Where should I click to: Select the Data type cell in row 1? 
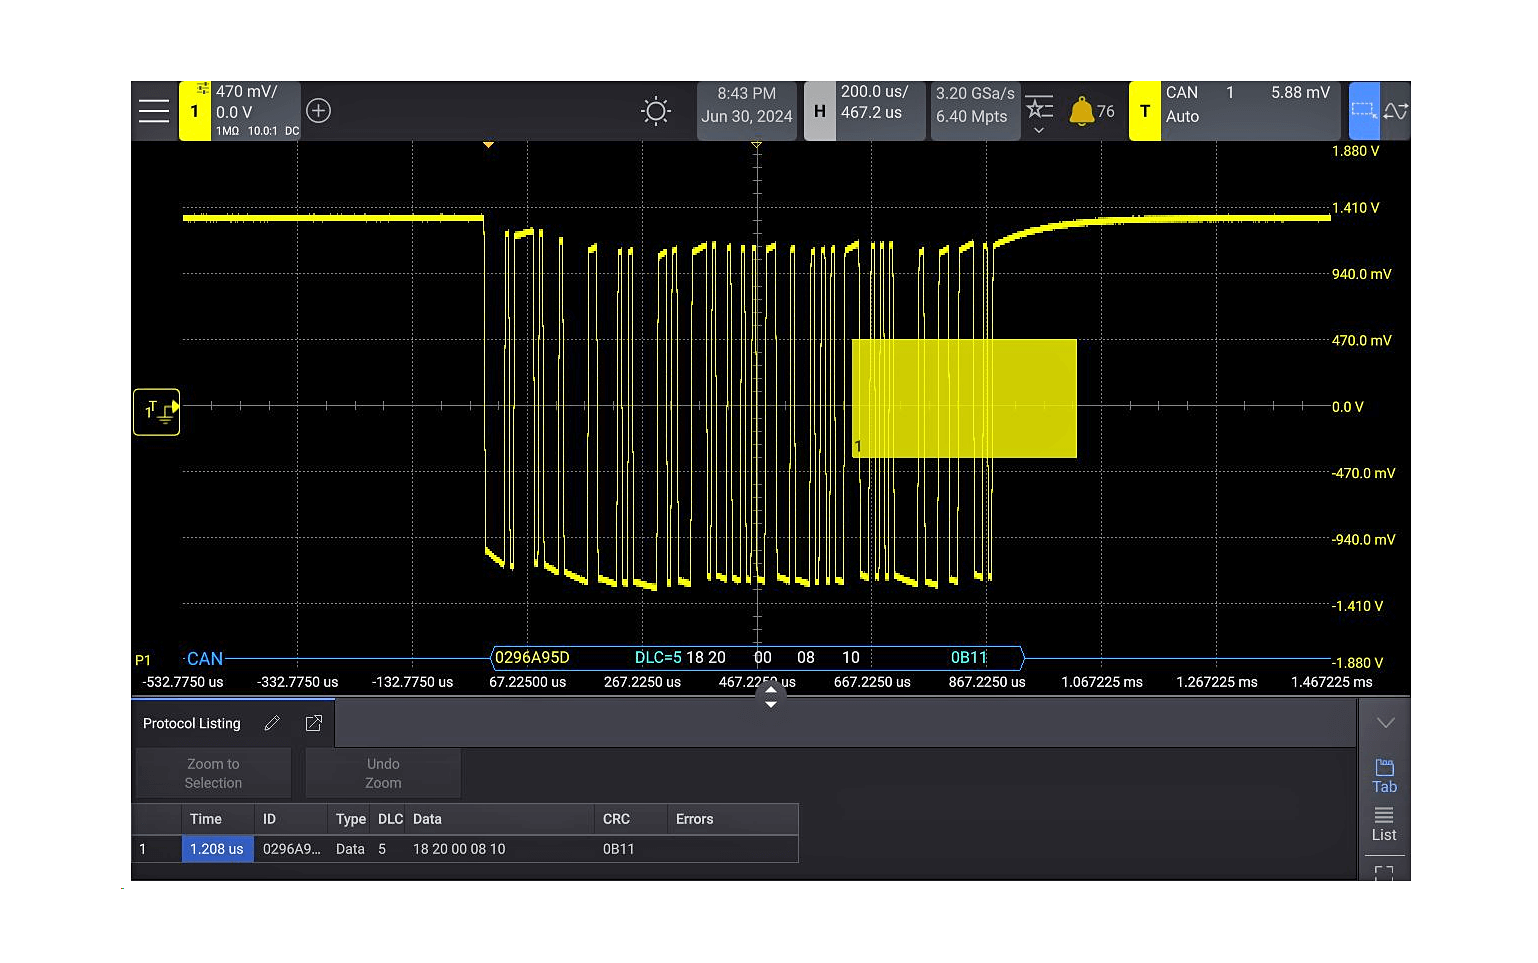[x=350, y=849]
